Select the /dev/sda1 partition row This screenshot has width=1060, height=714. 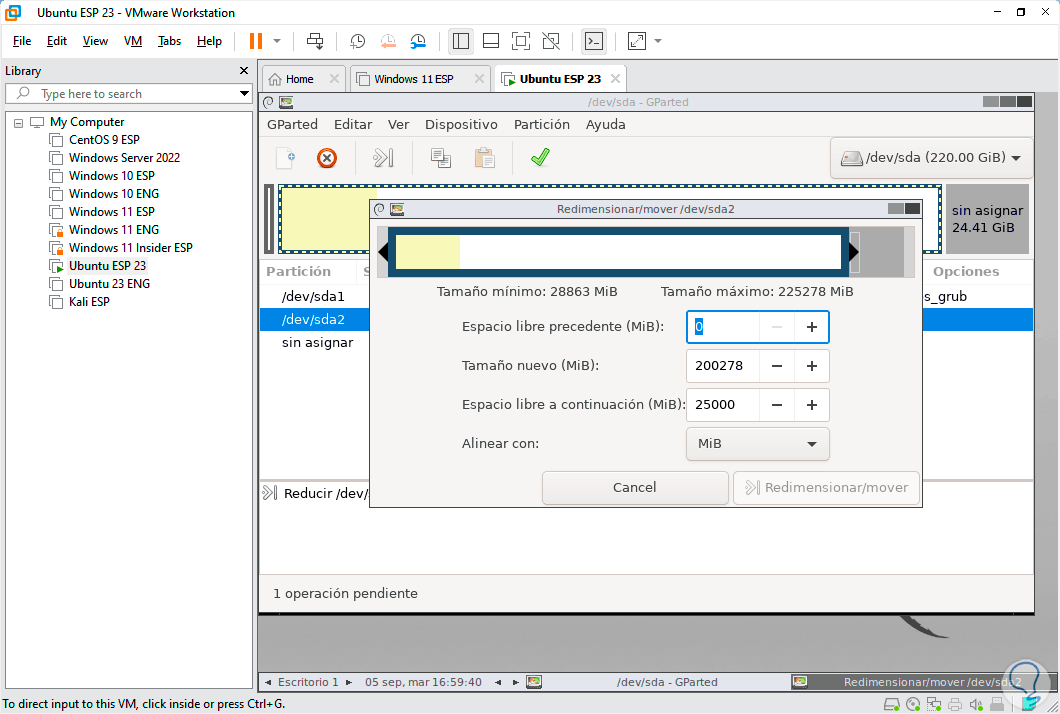pos(314,296)
